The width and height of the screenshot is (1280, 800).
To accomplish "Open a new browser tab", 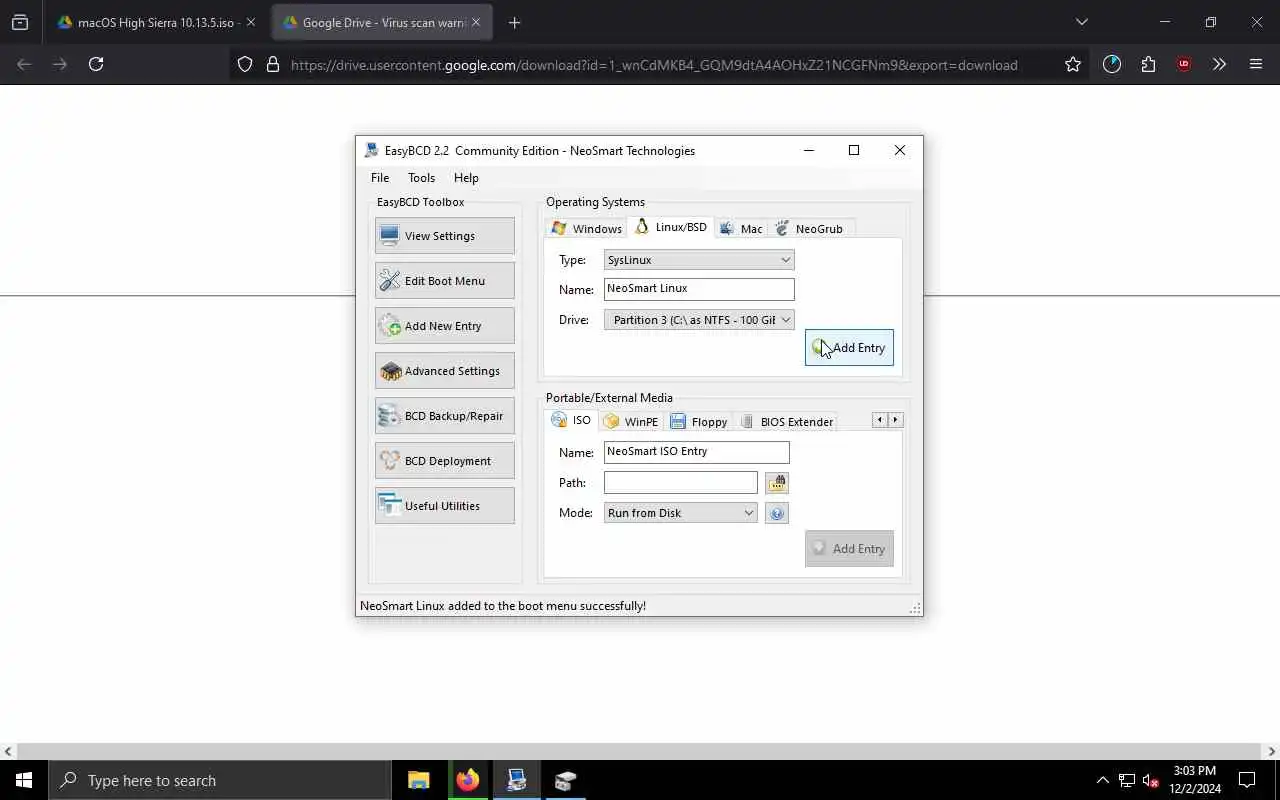I will point(514,23).
